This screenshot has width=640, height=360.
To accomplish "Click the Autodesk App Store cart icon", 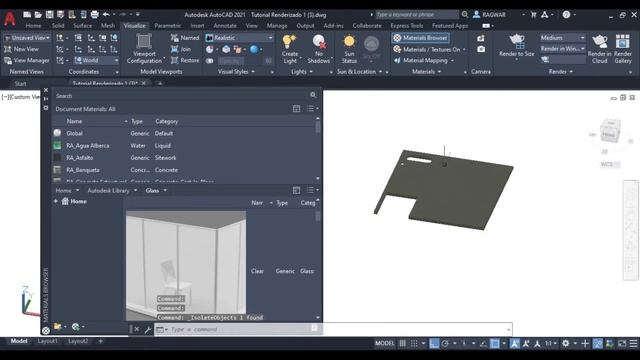I will pyautogui.click(x=533, y=15).
